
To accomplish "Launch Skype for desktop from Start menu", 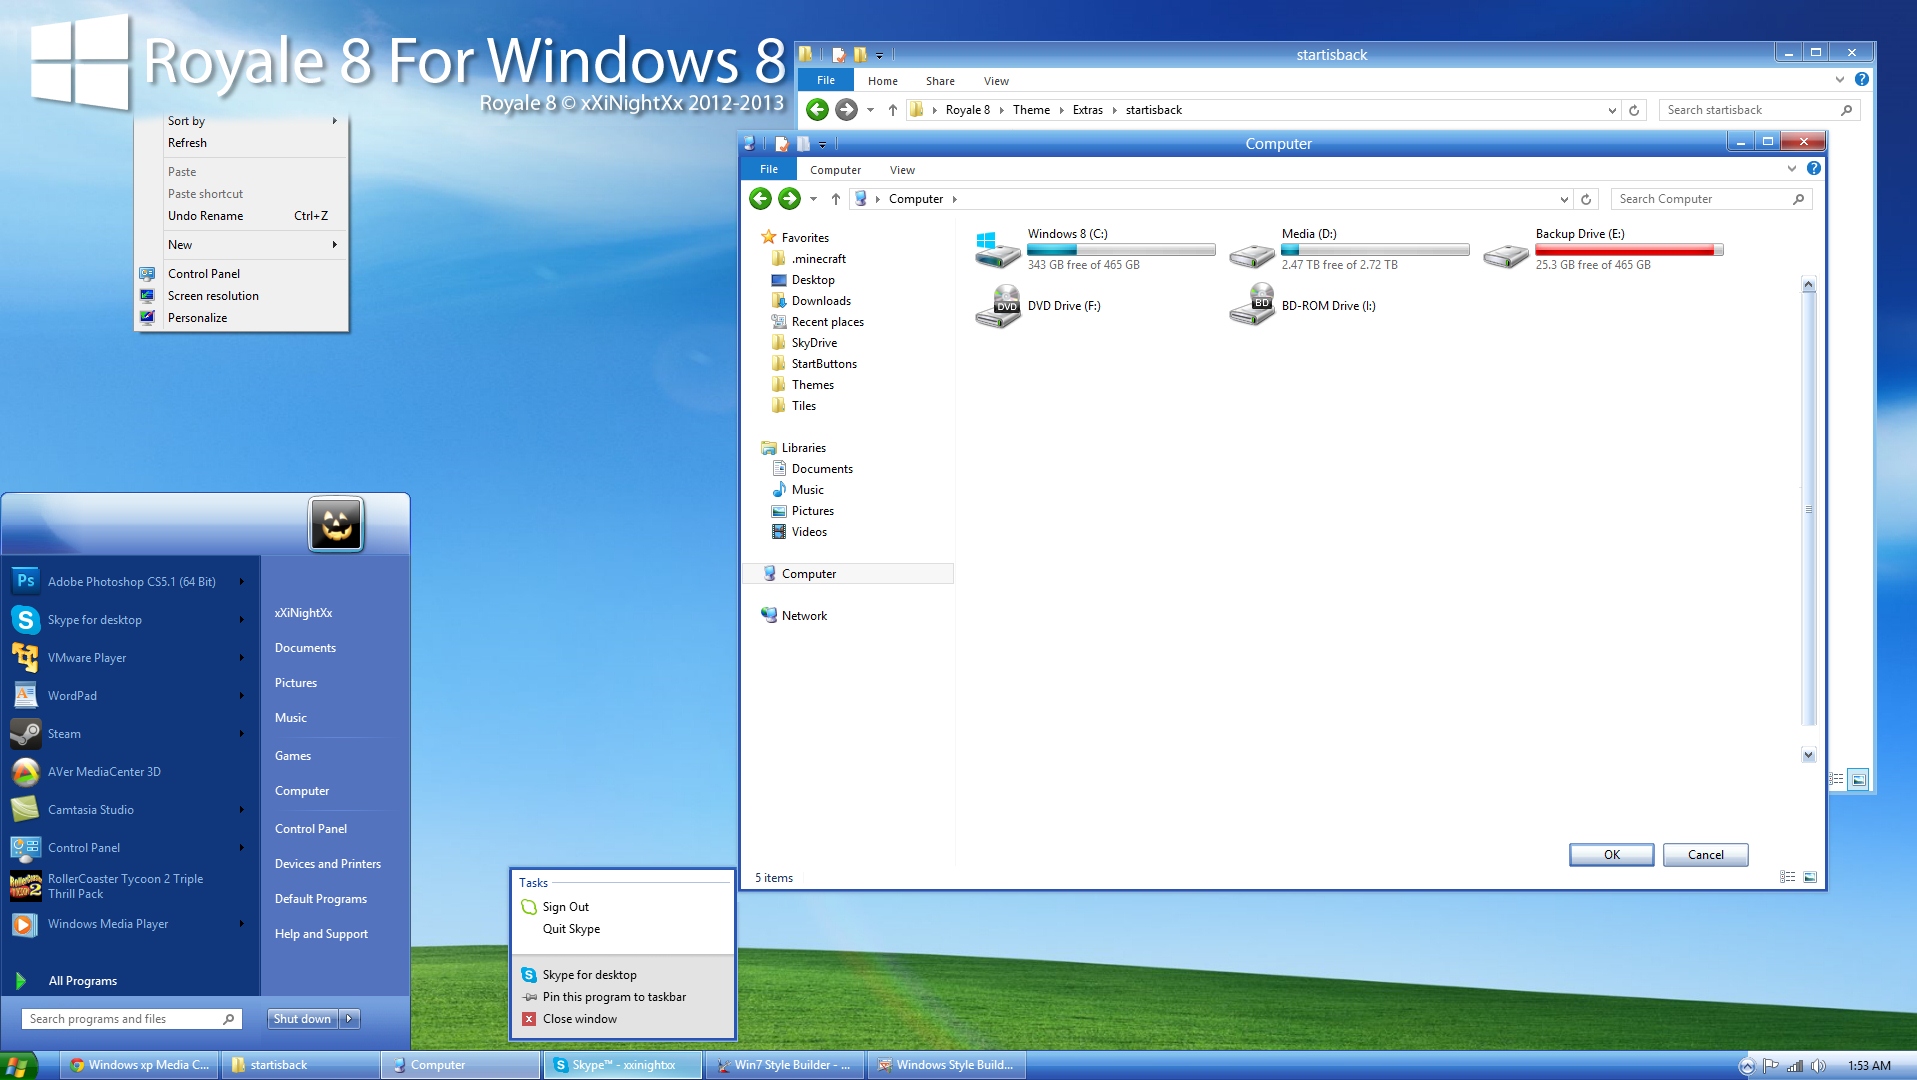I will 129,619.
